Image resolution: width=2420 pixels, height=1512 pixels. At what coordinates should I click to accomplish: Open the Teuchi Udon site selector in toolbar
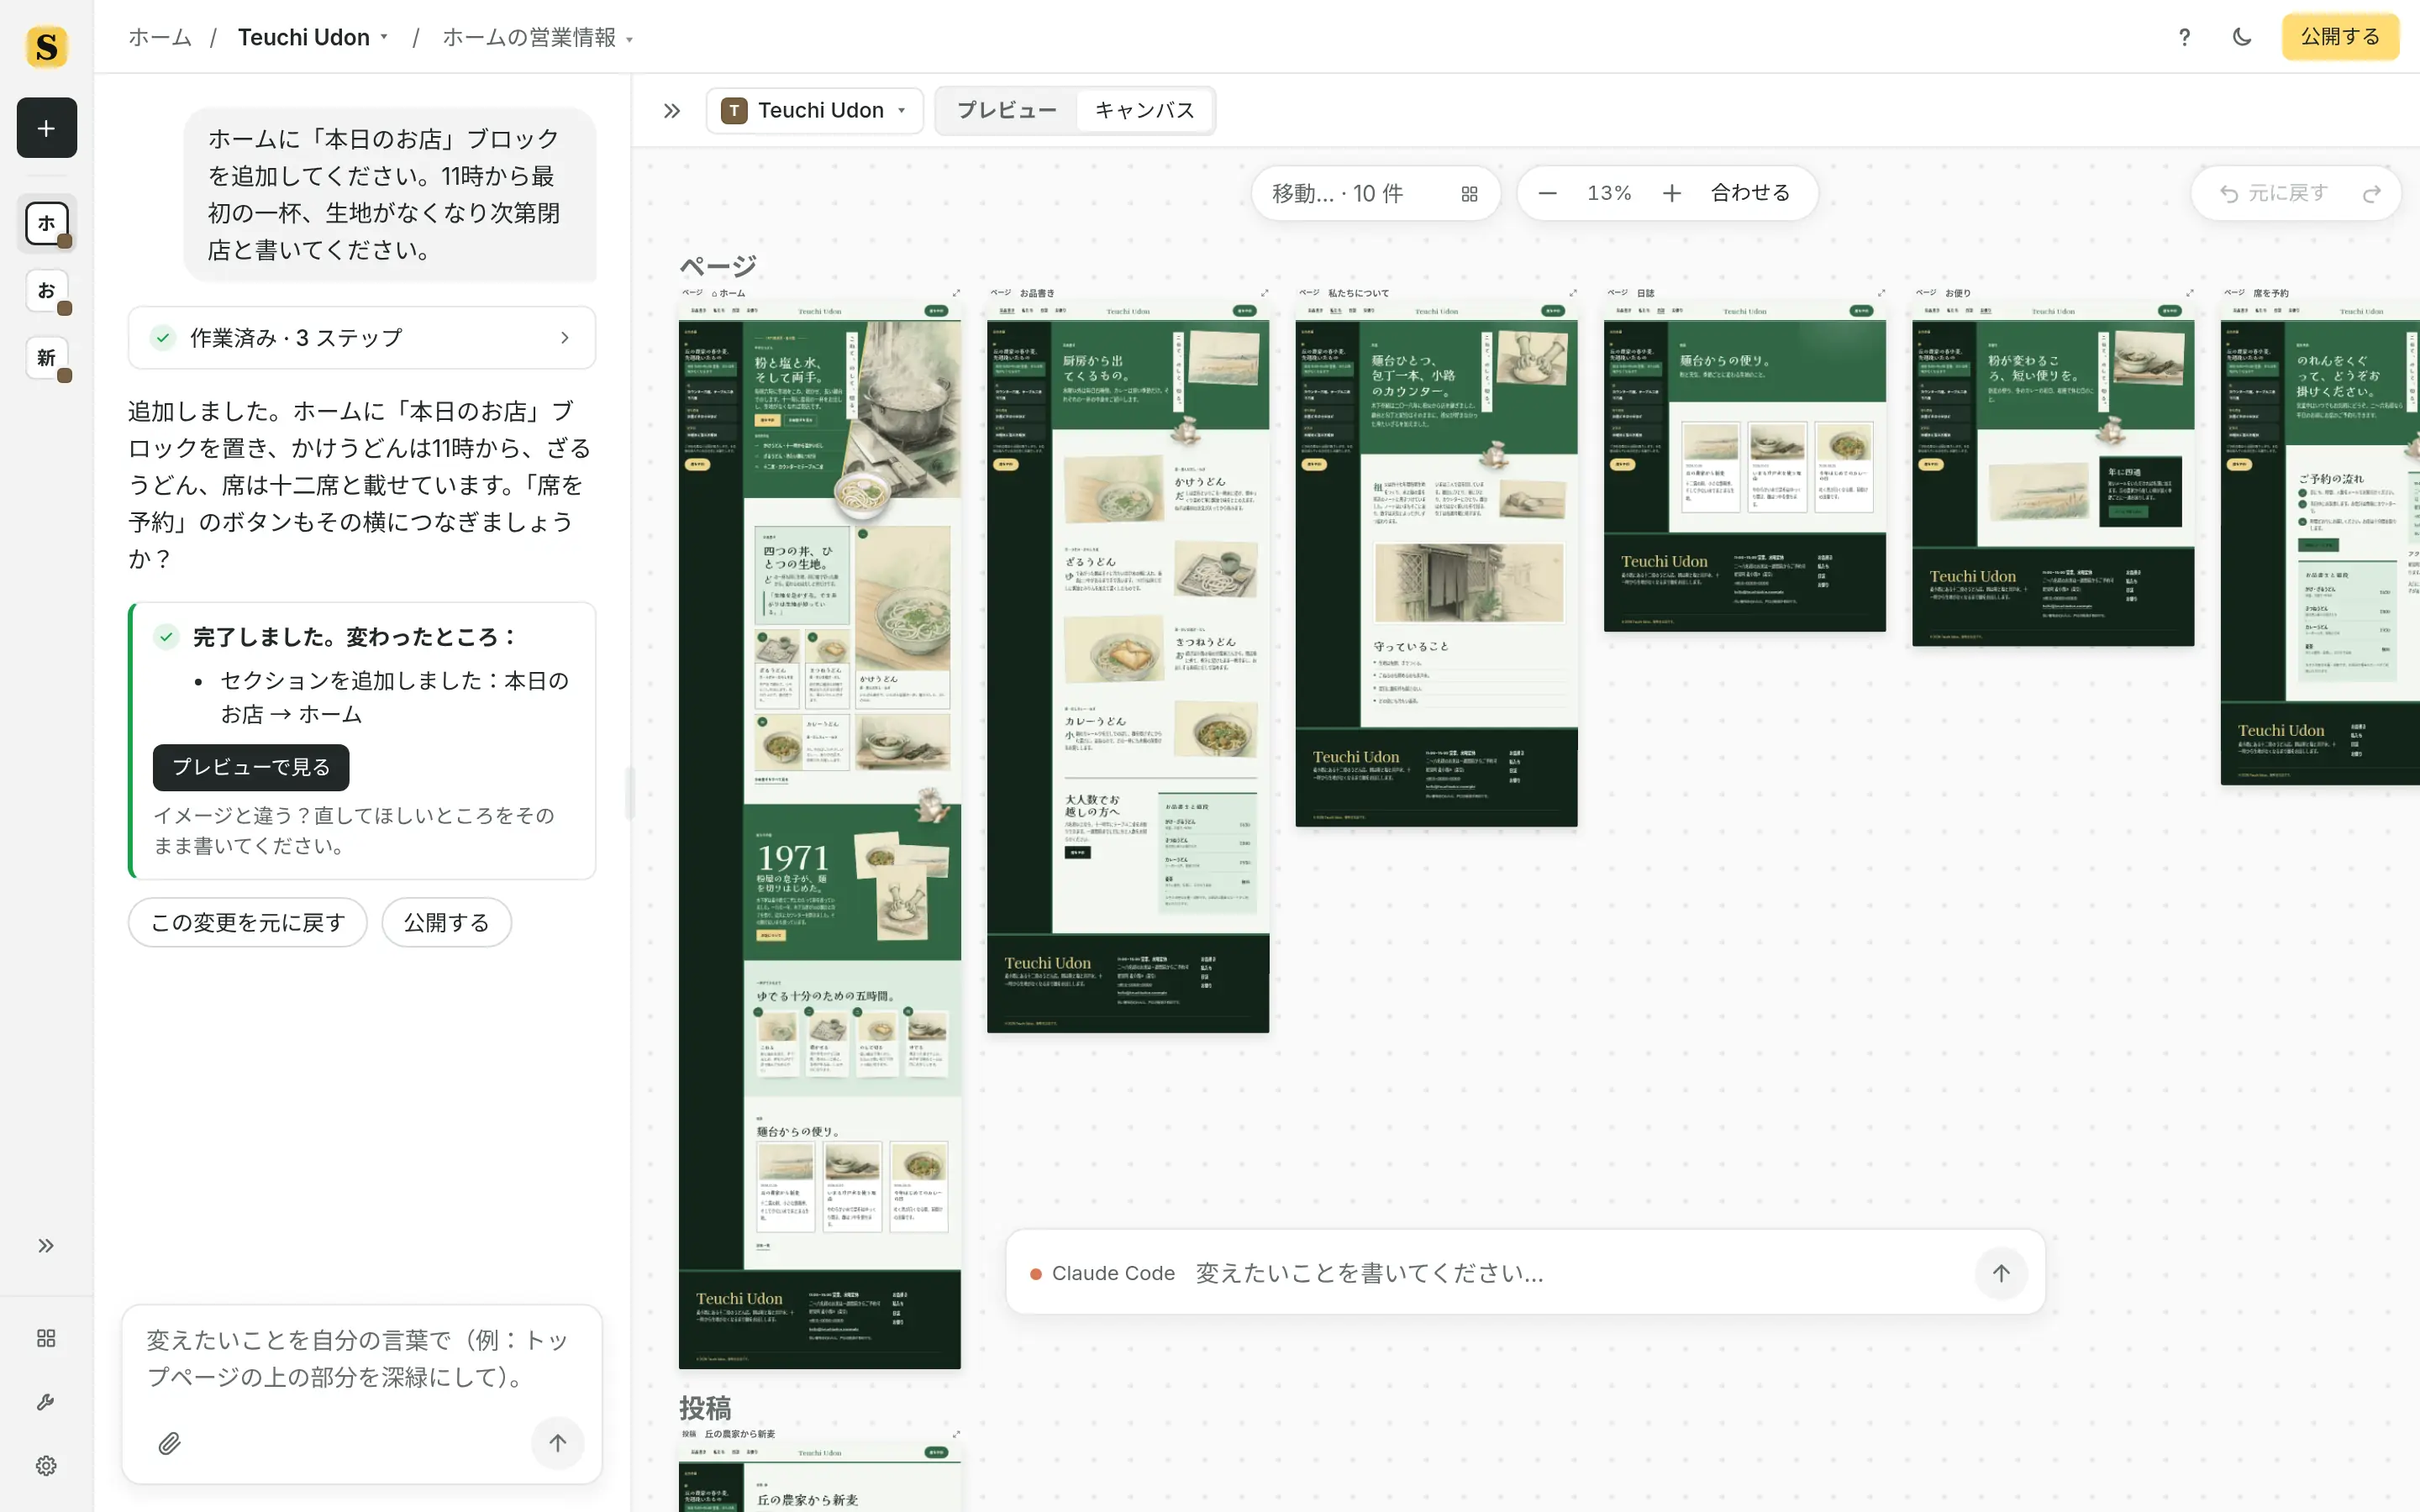[x=814, y=111]
